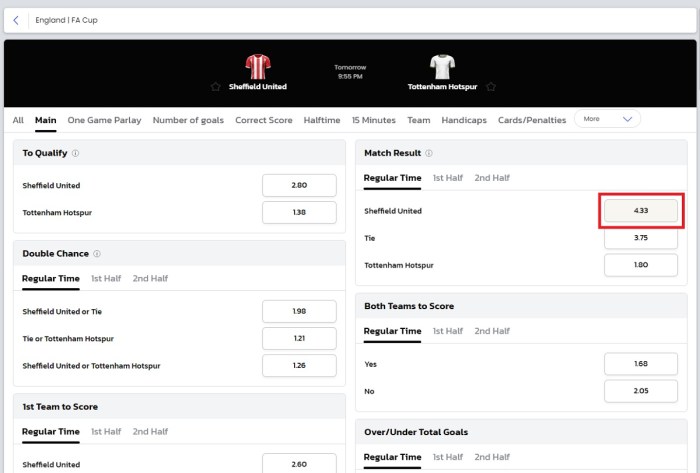
Task: Open the info icon next to To Qualify
Action: [75, 153]
